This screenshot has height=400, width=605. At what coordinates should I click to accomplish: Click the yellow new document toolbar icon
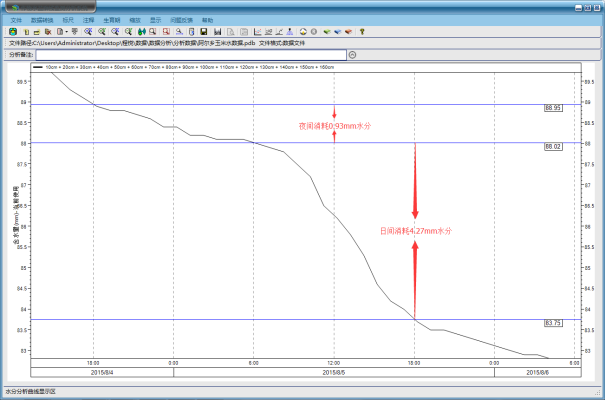[26, 32]
